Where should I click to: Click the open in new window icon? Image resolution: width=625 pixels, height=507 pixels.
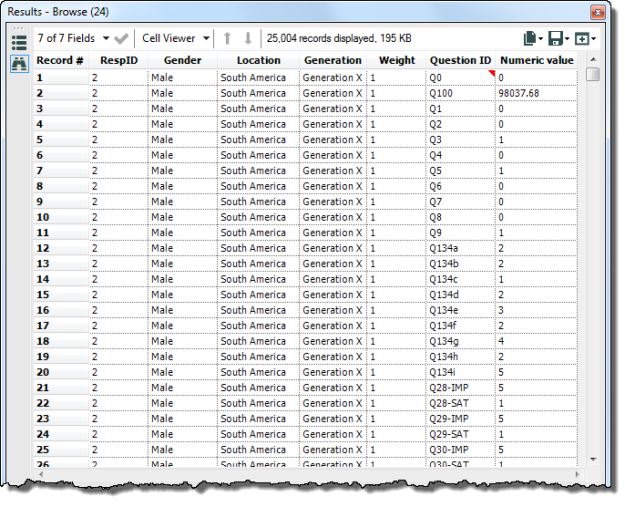click(x=582, y=39)
